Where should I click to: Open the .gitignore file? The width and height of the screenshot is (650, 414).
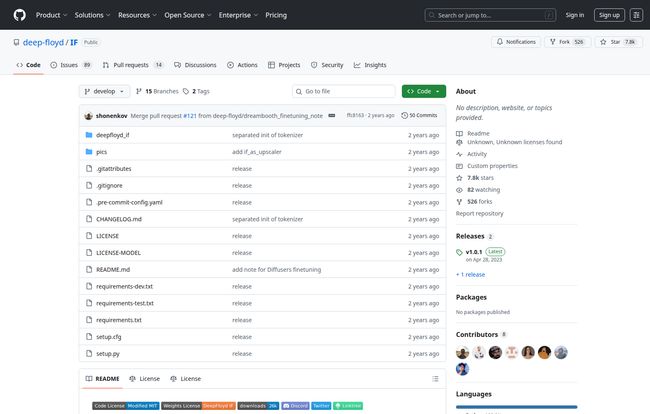pos(109,186)
